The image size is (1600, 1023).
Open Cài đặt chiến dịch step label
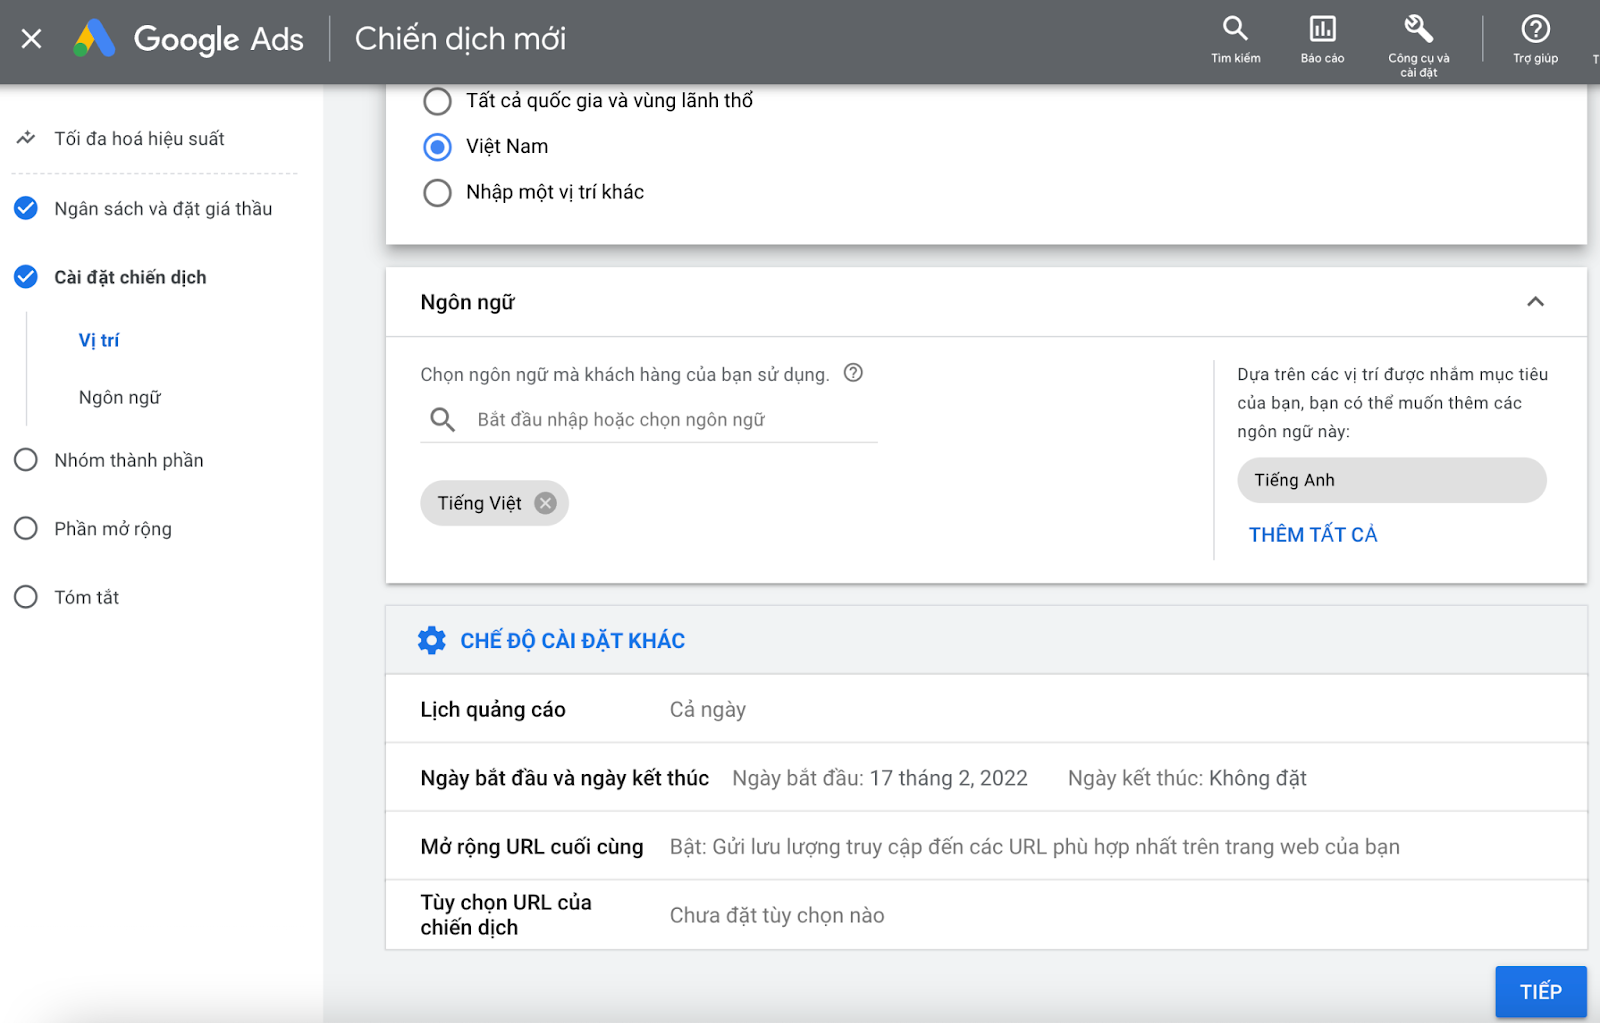130,277
